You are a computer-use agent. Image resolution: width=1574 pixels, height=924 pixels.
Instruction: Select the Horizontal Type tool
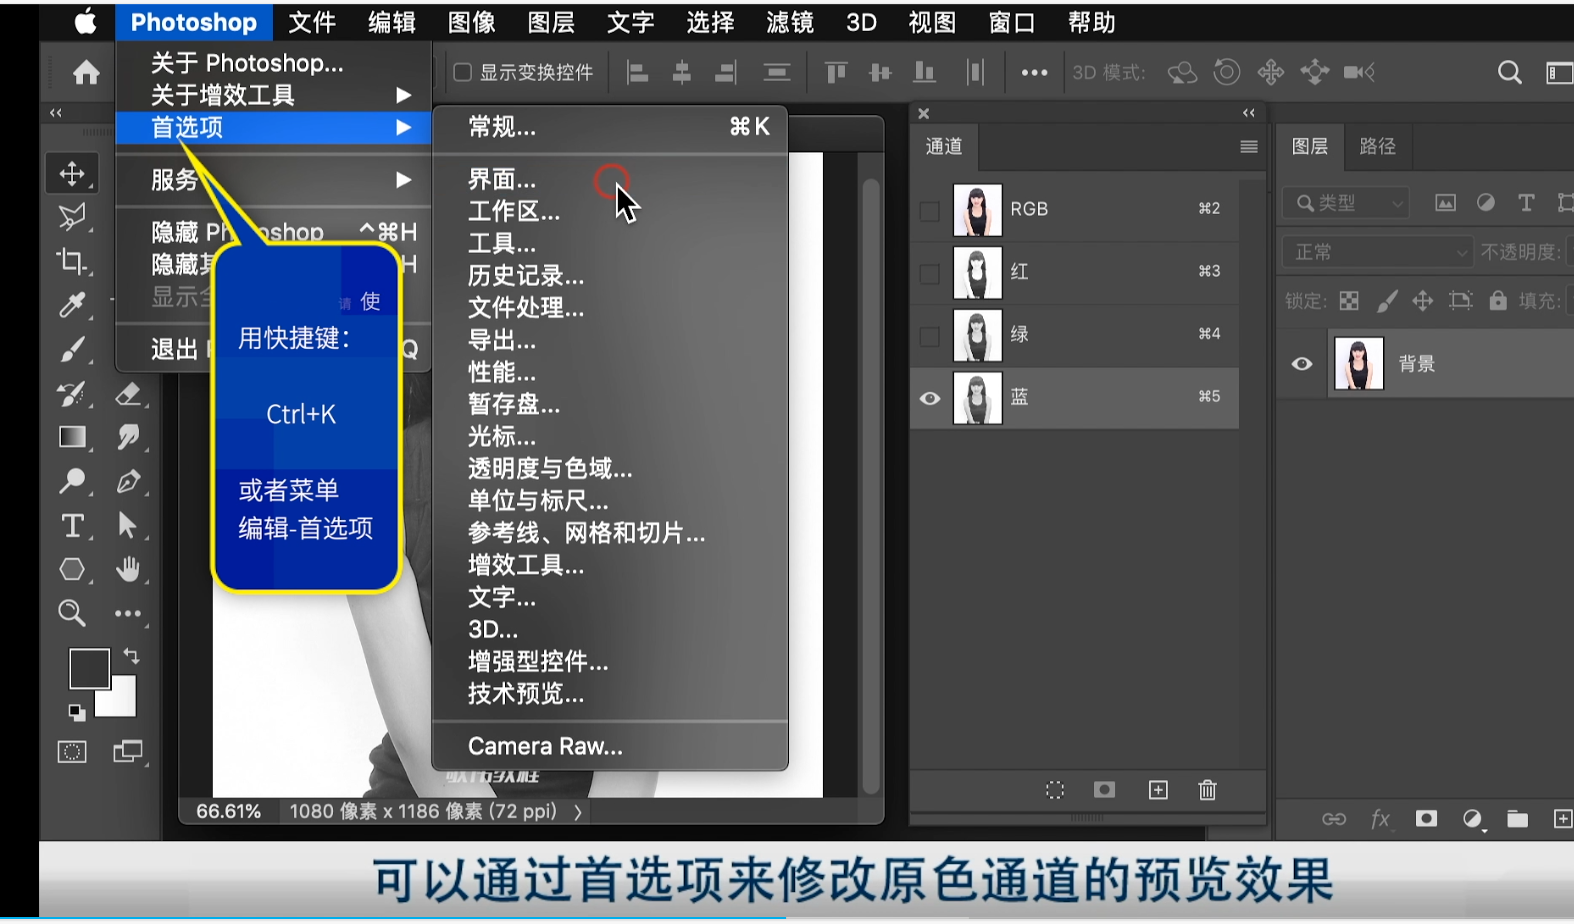(72, 525)
